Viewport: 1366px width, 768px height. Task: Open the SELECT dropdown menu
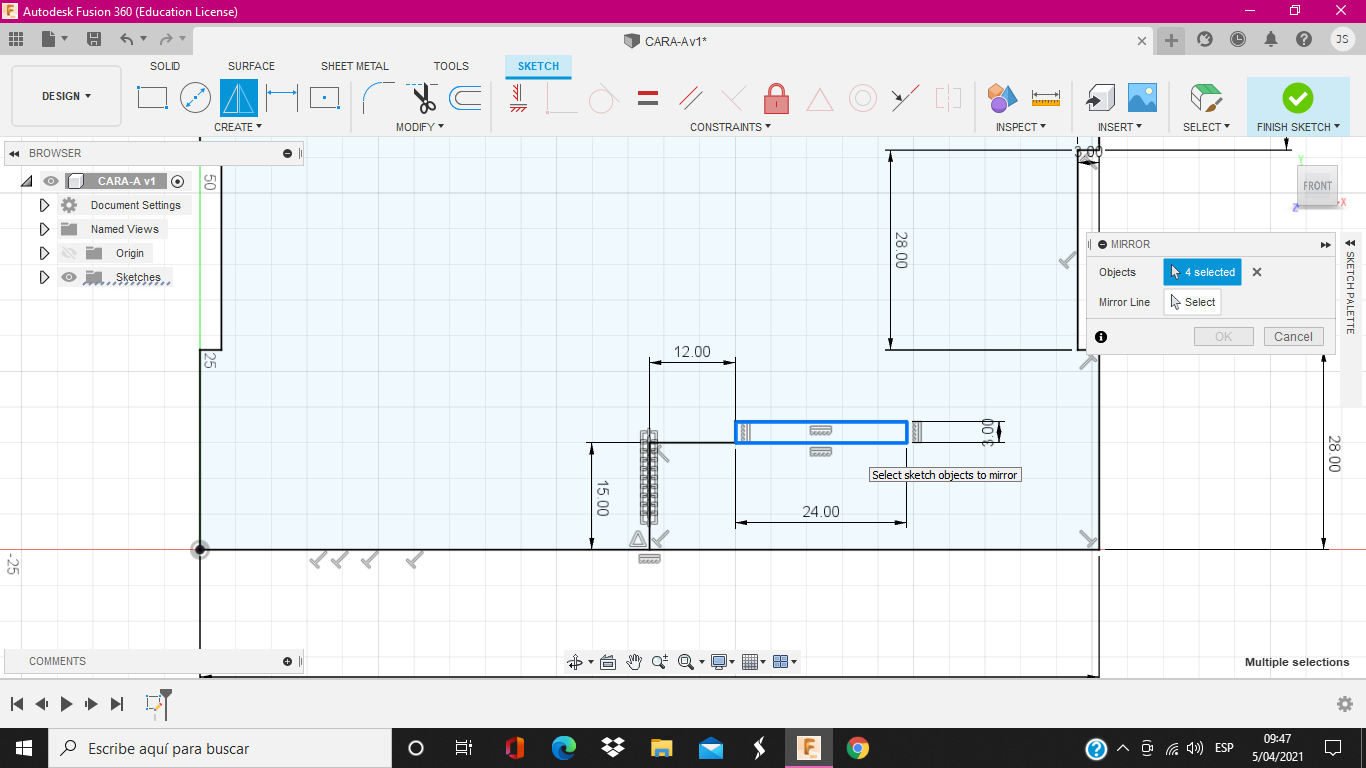(x=1207, y=127)
